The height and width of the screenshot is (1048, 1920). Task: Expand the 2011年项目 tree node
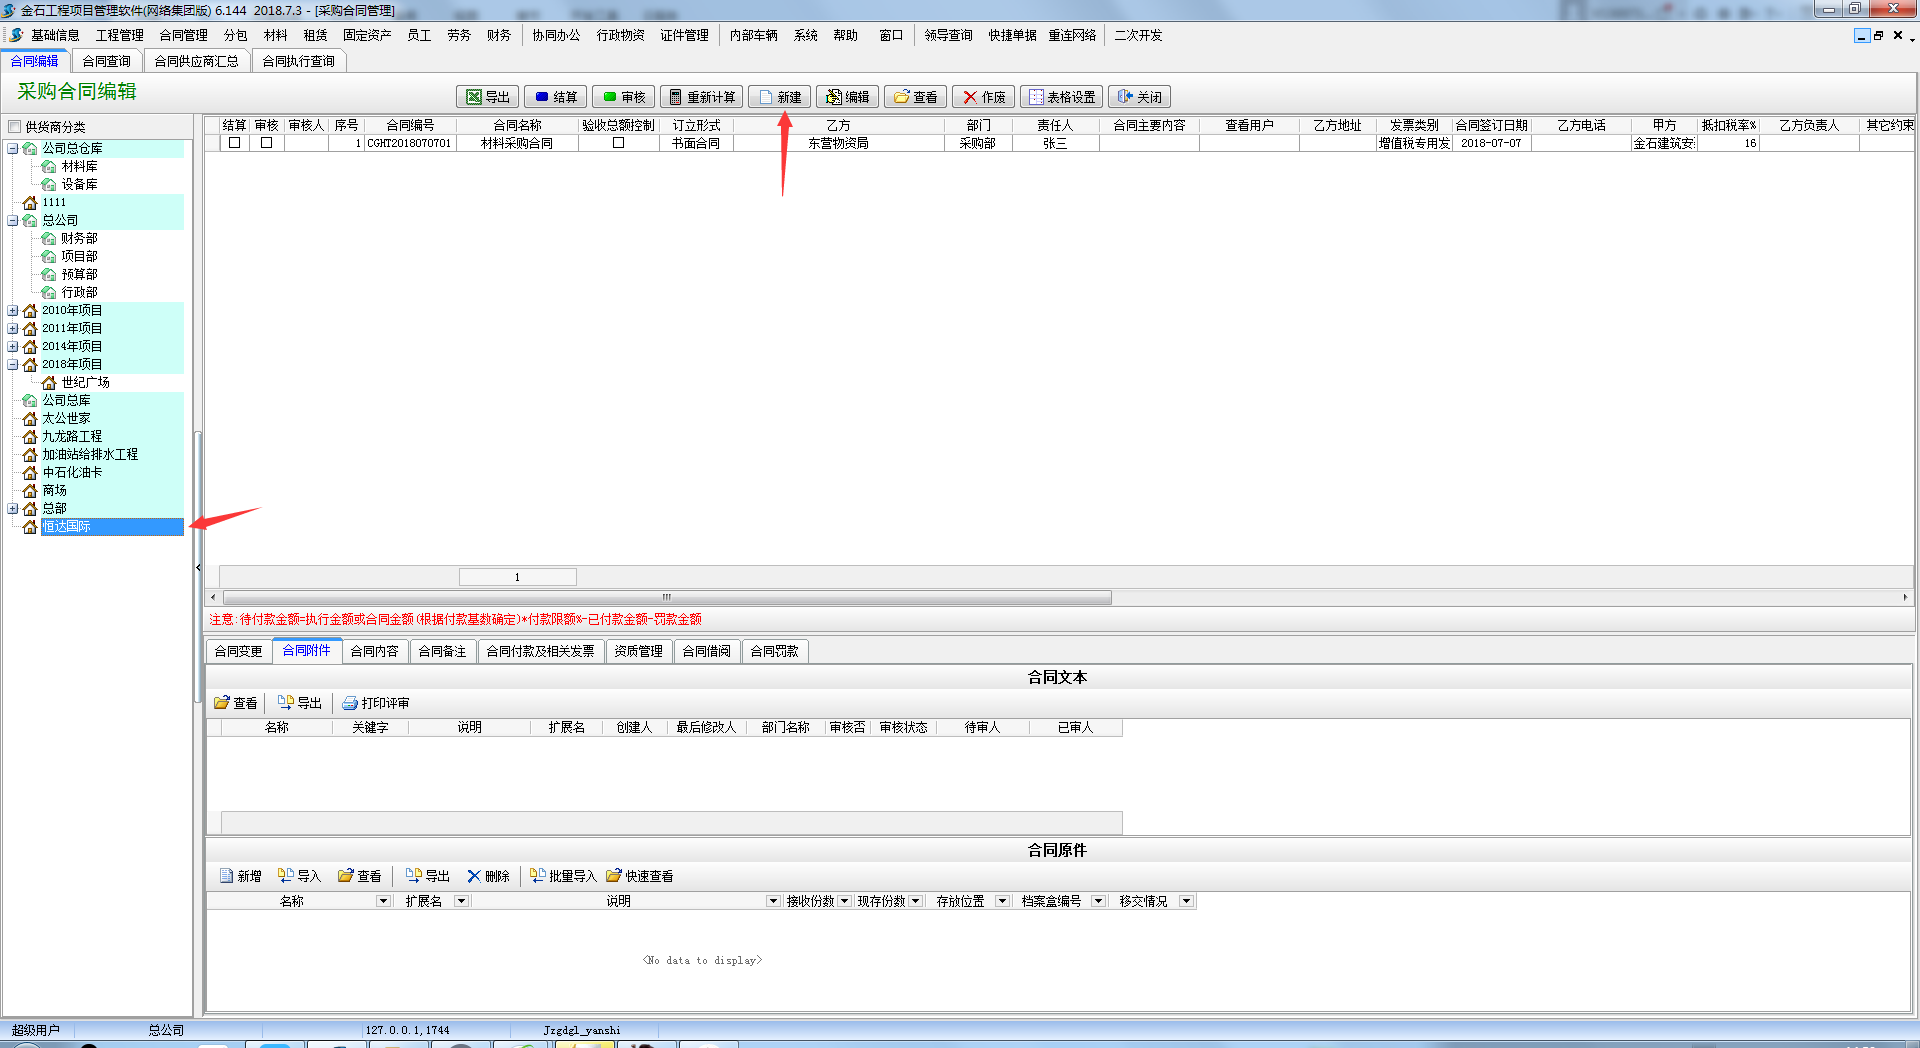(x=13, y=328)
